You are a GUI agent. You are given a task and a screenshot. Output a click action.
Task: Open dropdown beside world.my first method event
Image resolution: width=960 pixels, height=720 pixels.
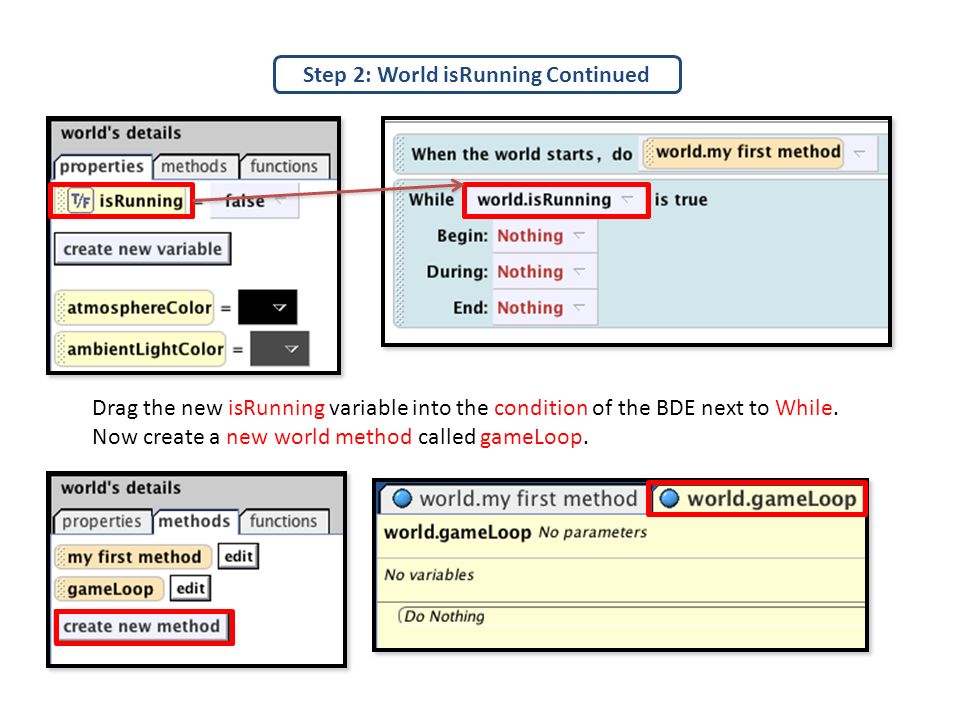coord(860,152)
